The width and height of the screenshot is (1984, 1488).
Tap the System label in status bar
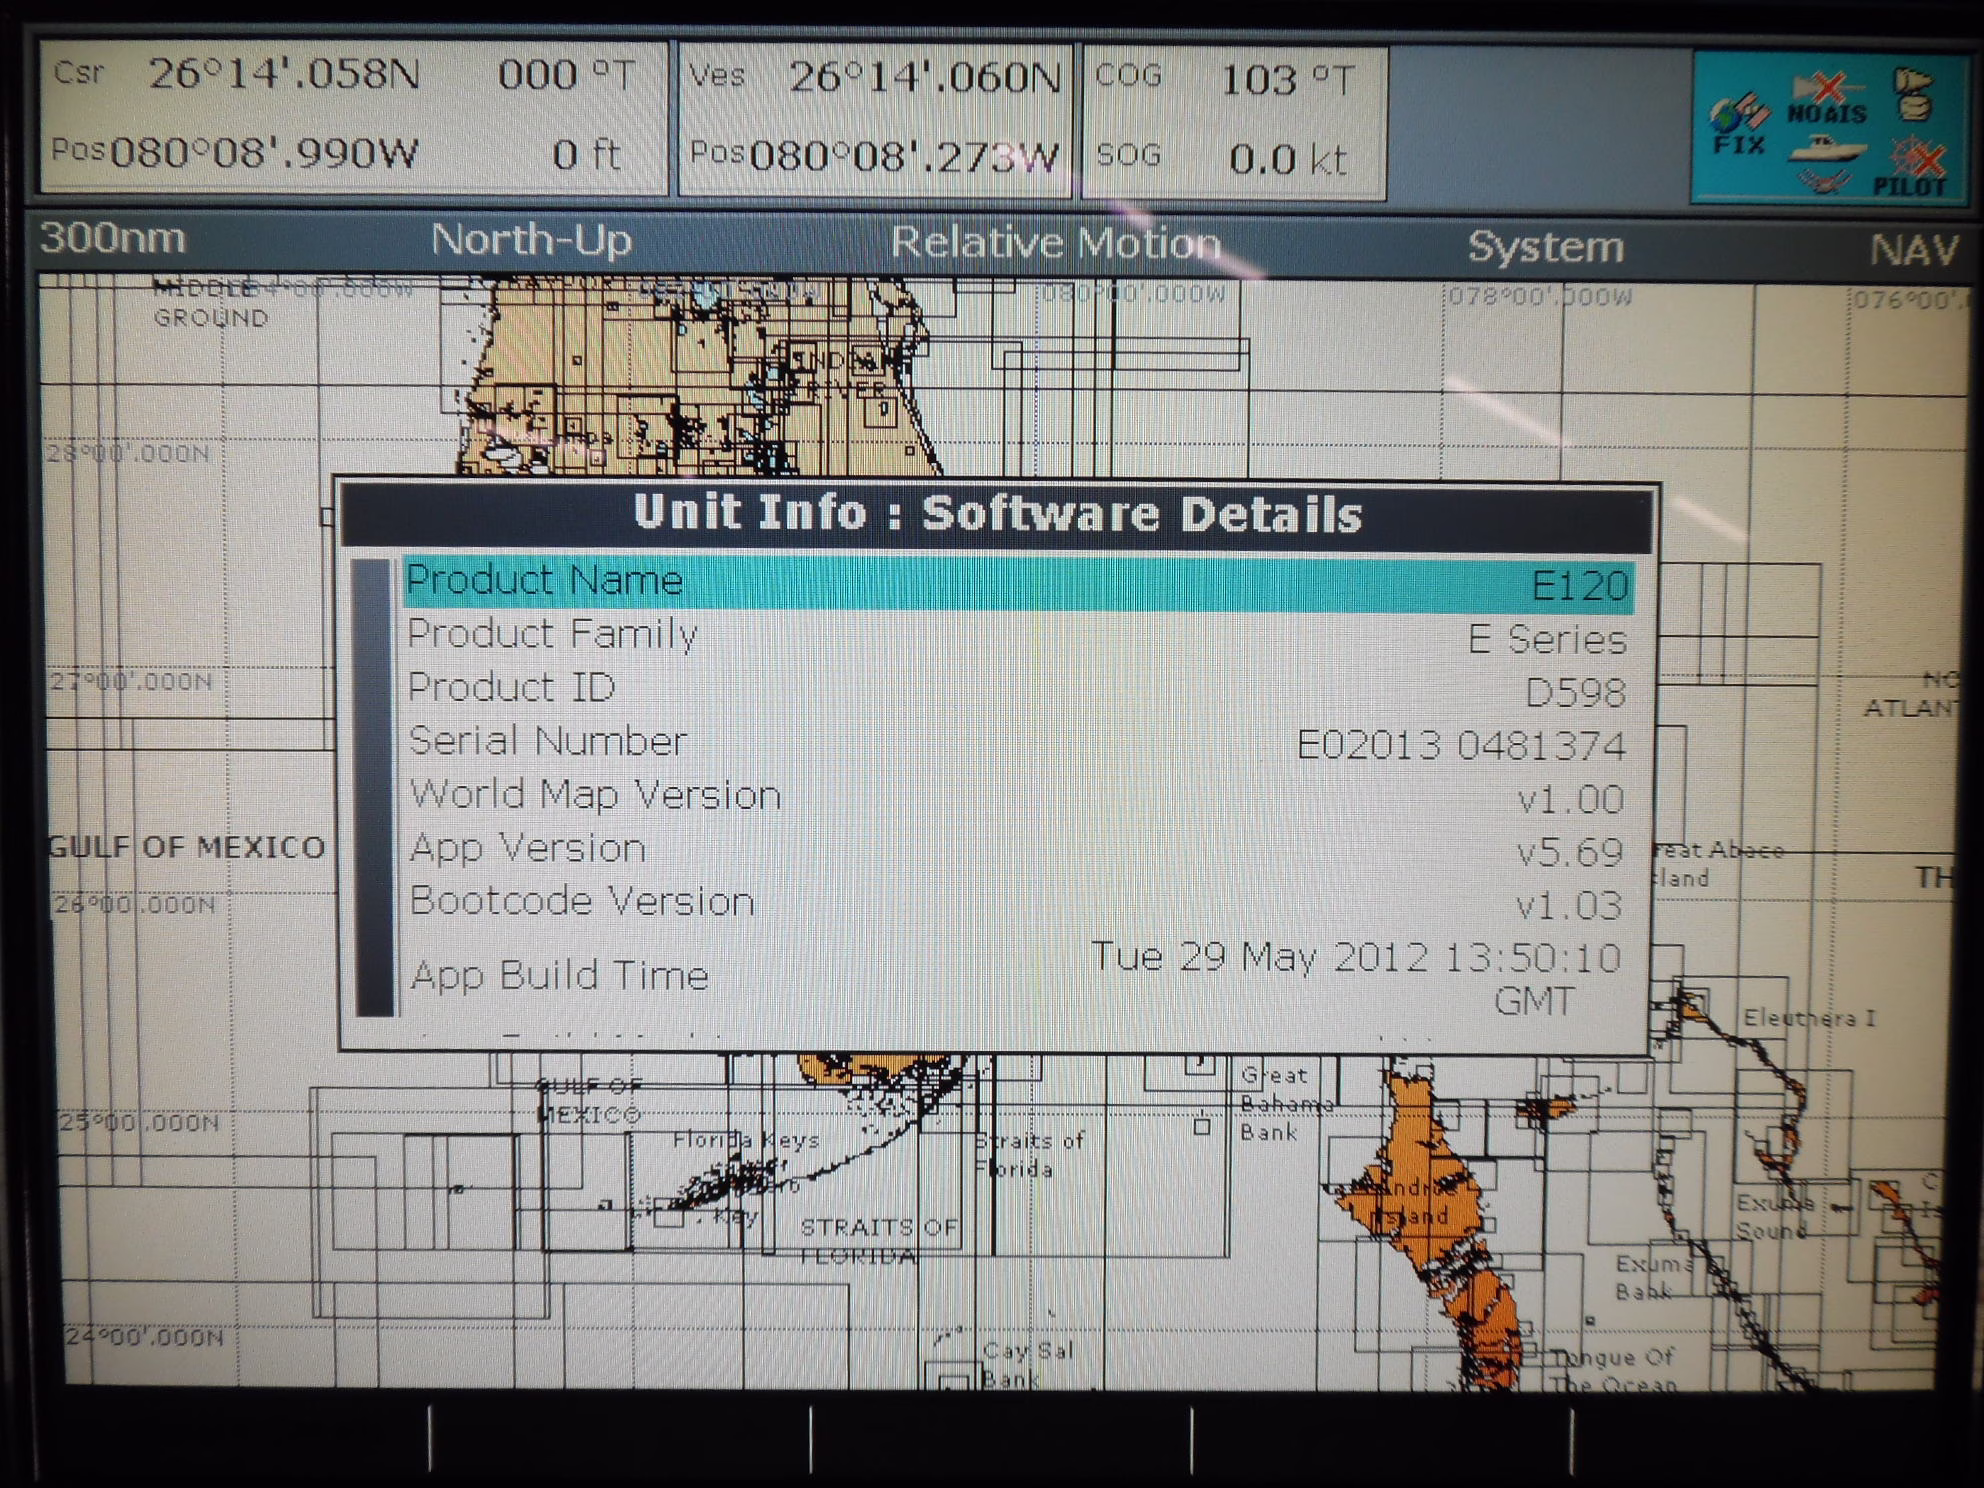click(1545, 247)
